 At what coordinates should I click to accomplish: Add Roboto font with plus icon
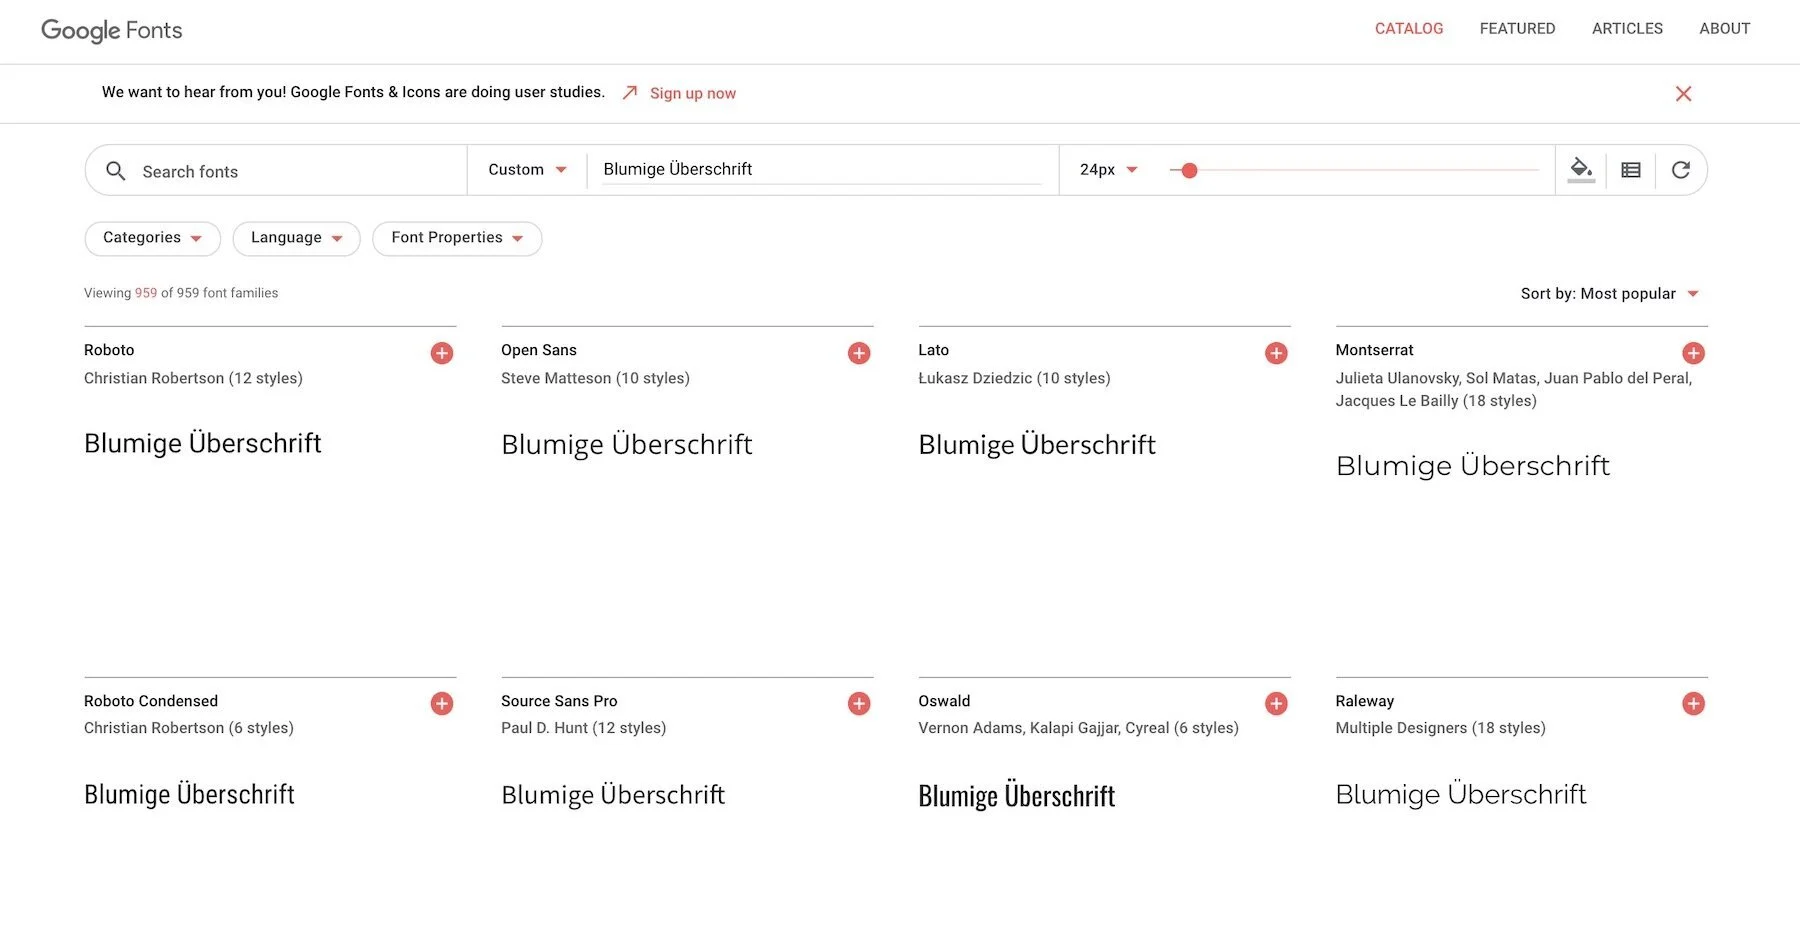pyautogui.click(x=442, y=353)
